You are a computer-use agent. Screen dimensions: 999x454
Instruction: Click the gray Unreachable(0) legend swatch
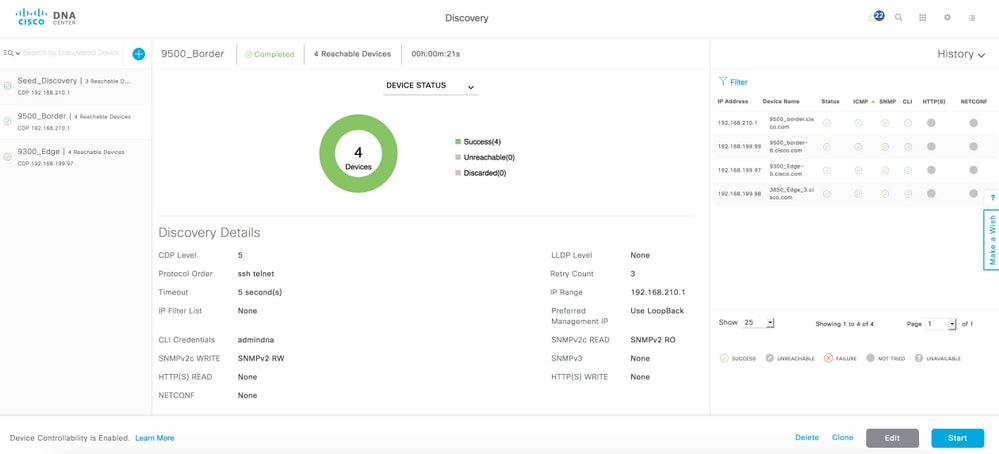point(457,157)
